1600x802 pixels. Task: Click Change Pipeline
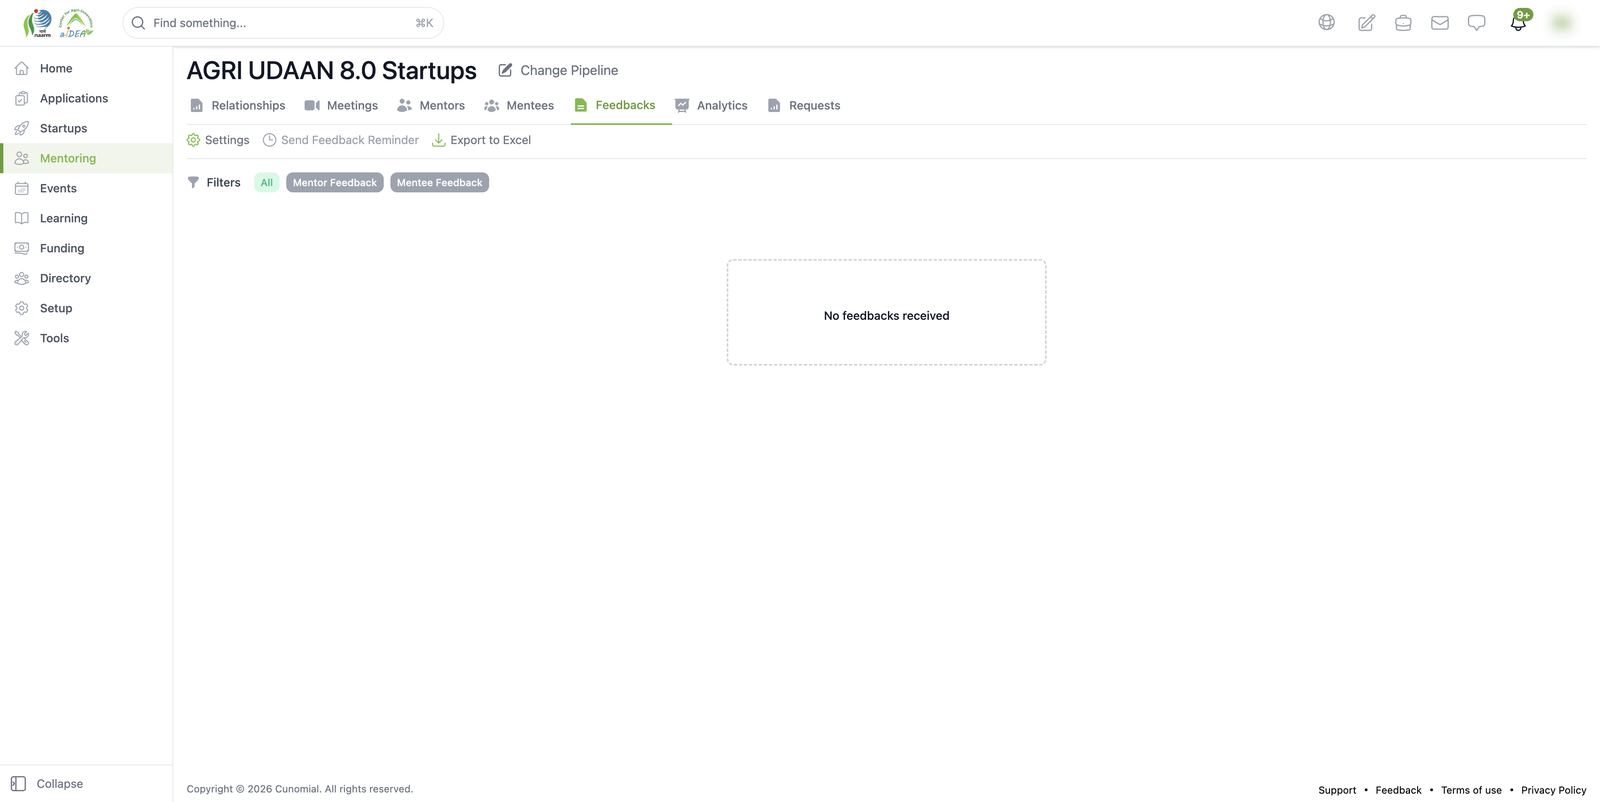click(x=558, y=70)
